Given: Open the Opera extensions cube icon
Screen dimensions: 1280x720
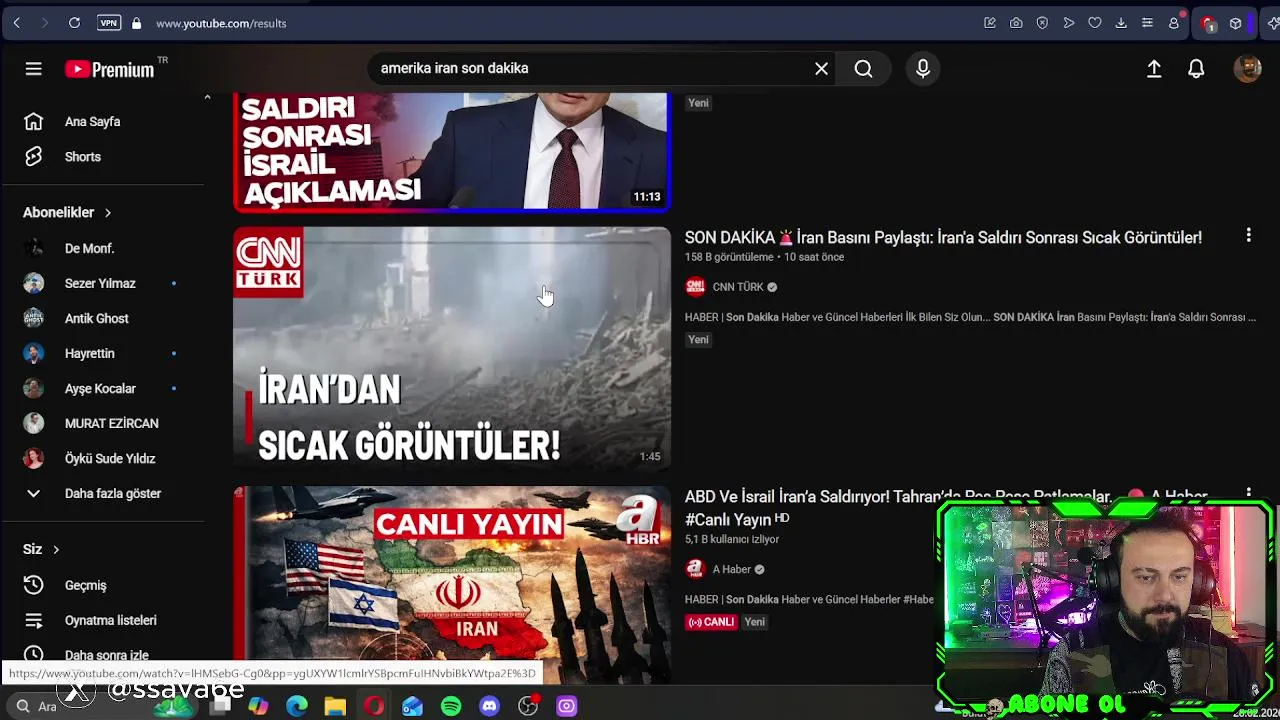Looking at the screenshot, I should pos(1236,23).
